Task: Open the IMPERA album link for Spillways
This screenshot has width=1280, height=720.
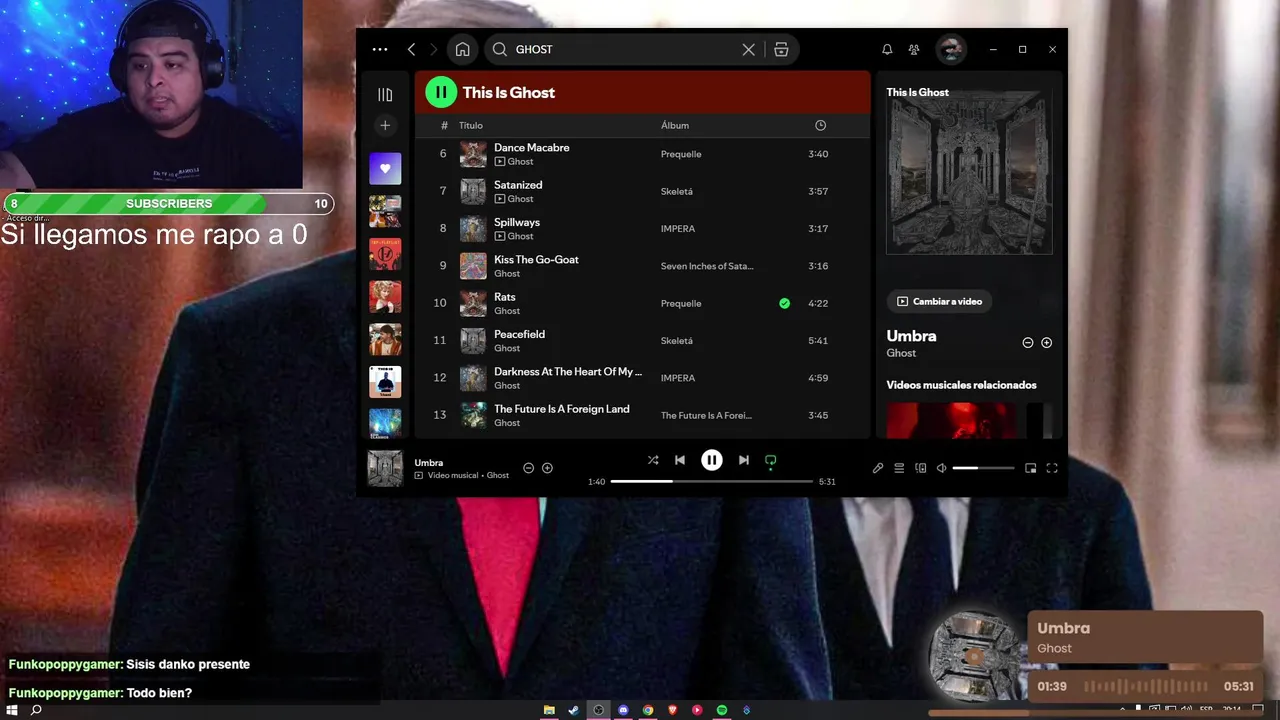Action: tap(678, 229)
